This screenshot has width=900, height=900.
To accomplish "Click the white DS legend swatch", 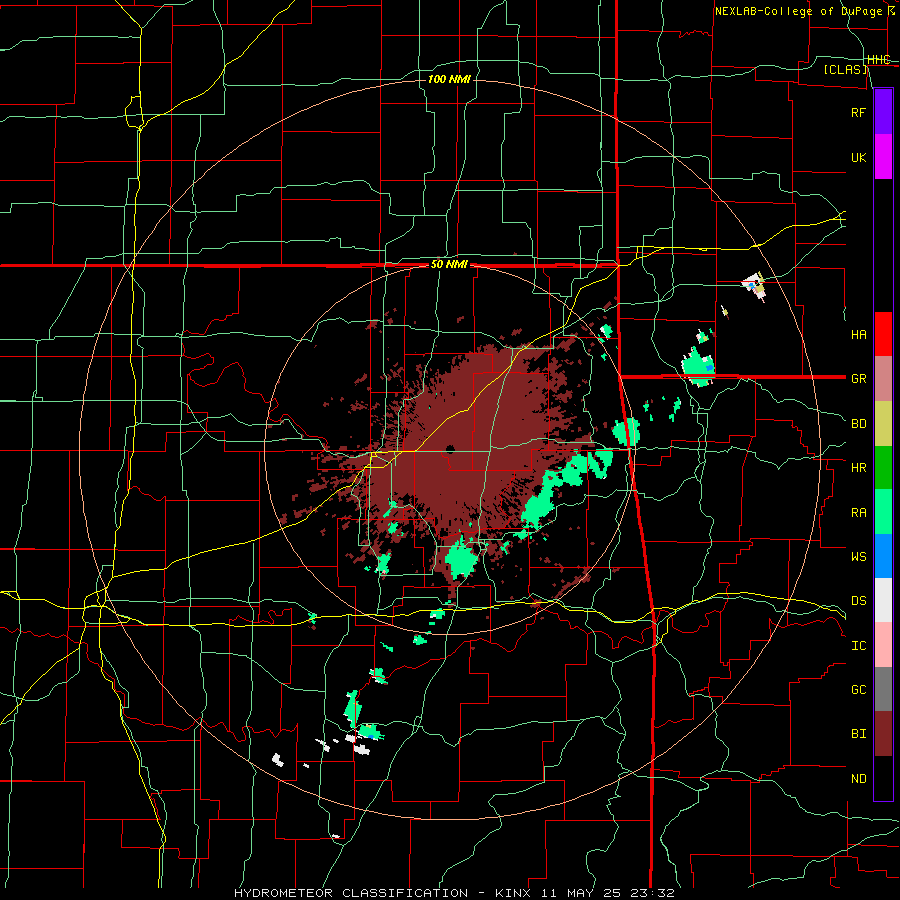I will coord(883,600).
